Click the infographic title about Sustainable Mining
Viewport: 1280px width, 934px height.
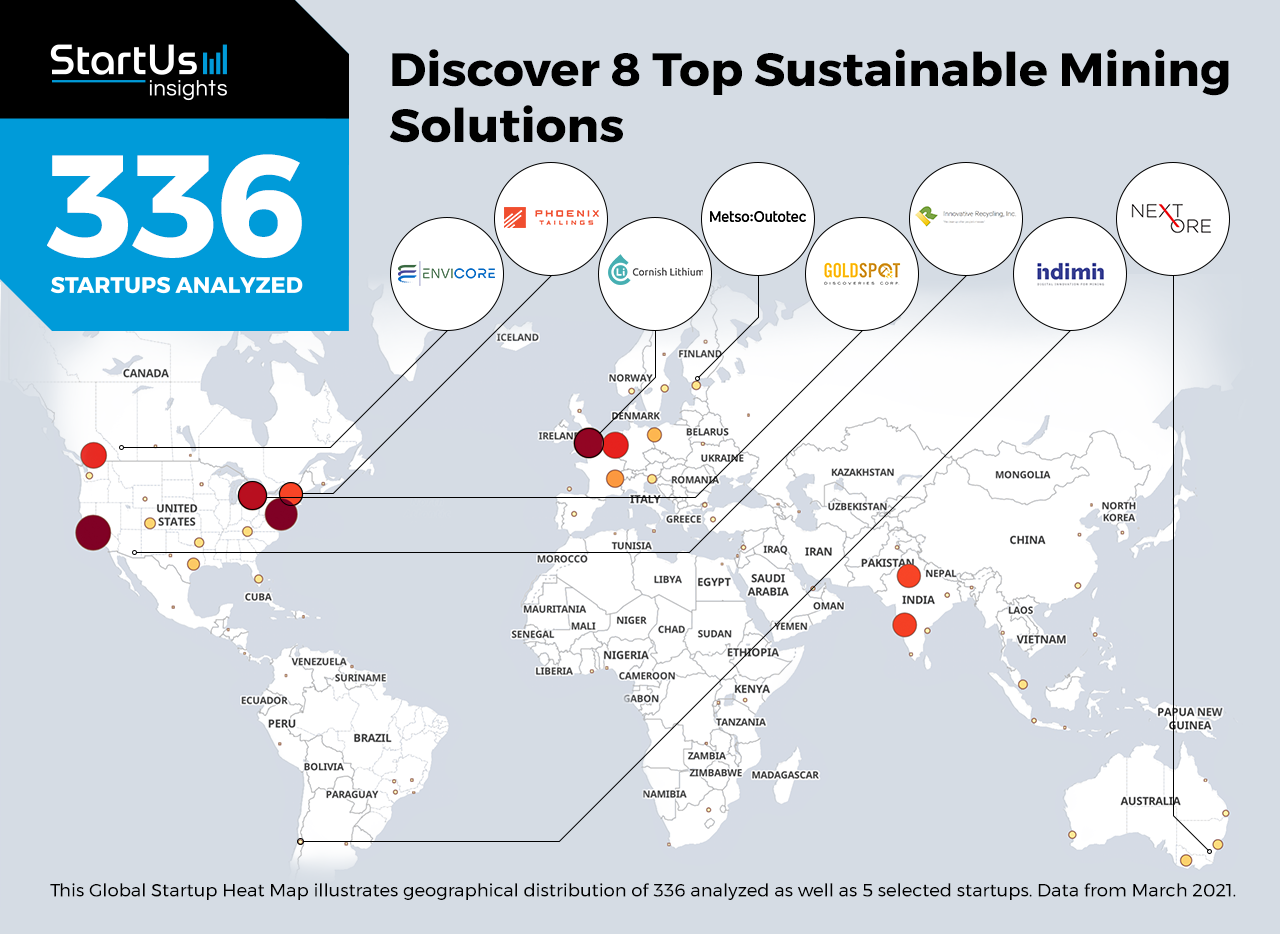click(x=809, y=98)
